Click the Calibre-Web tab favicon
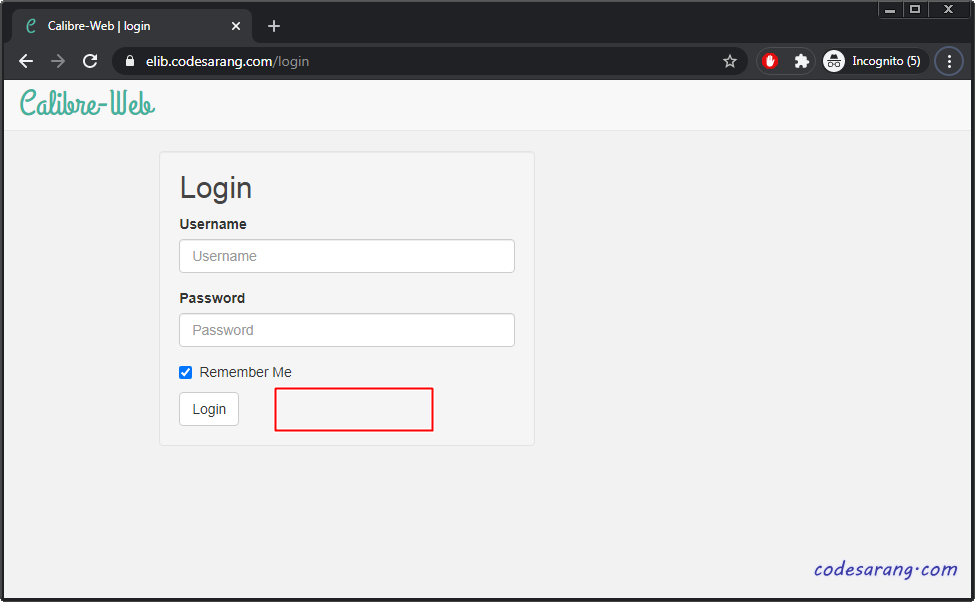 [30, 26]
